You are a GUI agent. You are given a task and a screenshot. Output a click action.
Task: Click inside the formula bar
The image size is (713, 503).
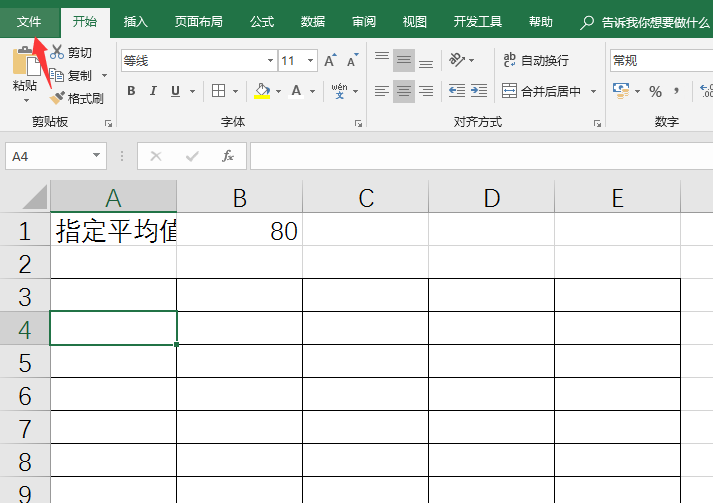482,156
